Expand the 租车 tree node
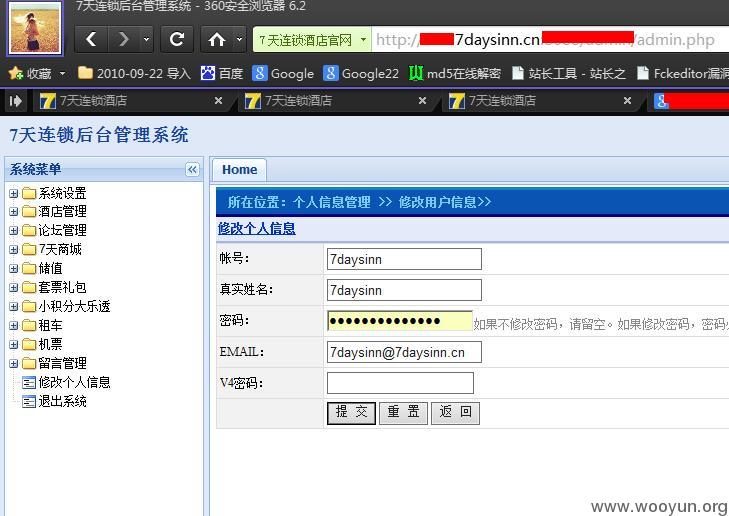The width and height of the screenshot is (729, 516). tap(13, 325)
